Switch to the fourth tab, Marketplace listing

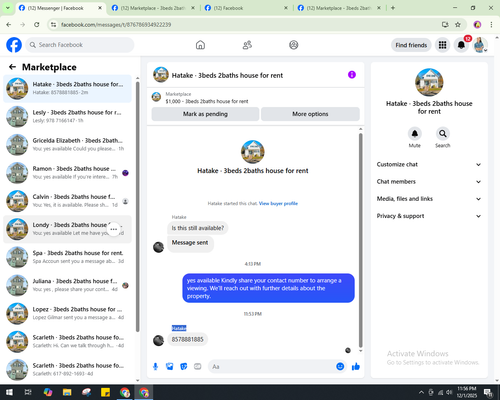point(339,8)
